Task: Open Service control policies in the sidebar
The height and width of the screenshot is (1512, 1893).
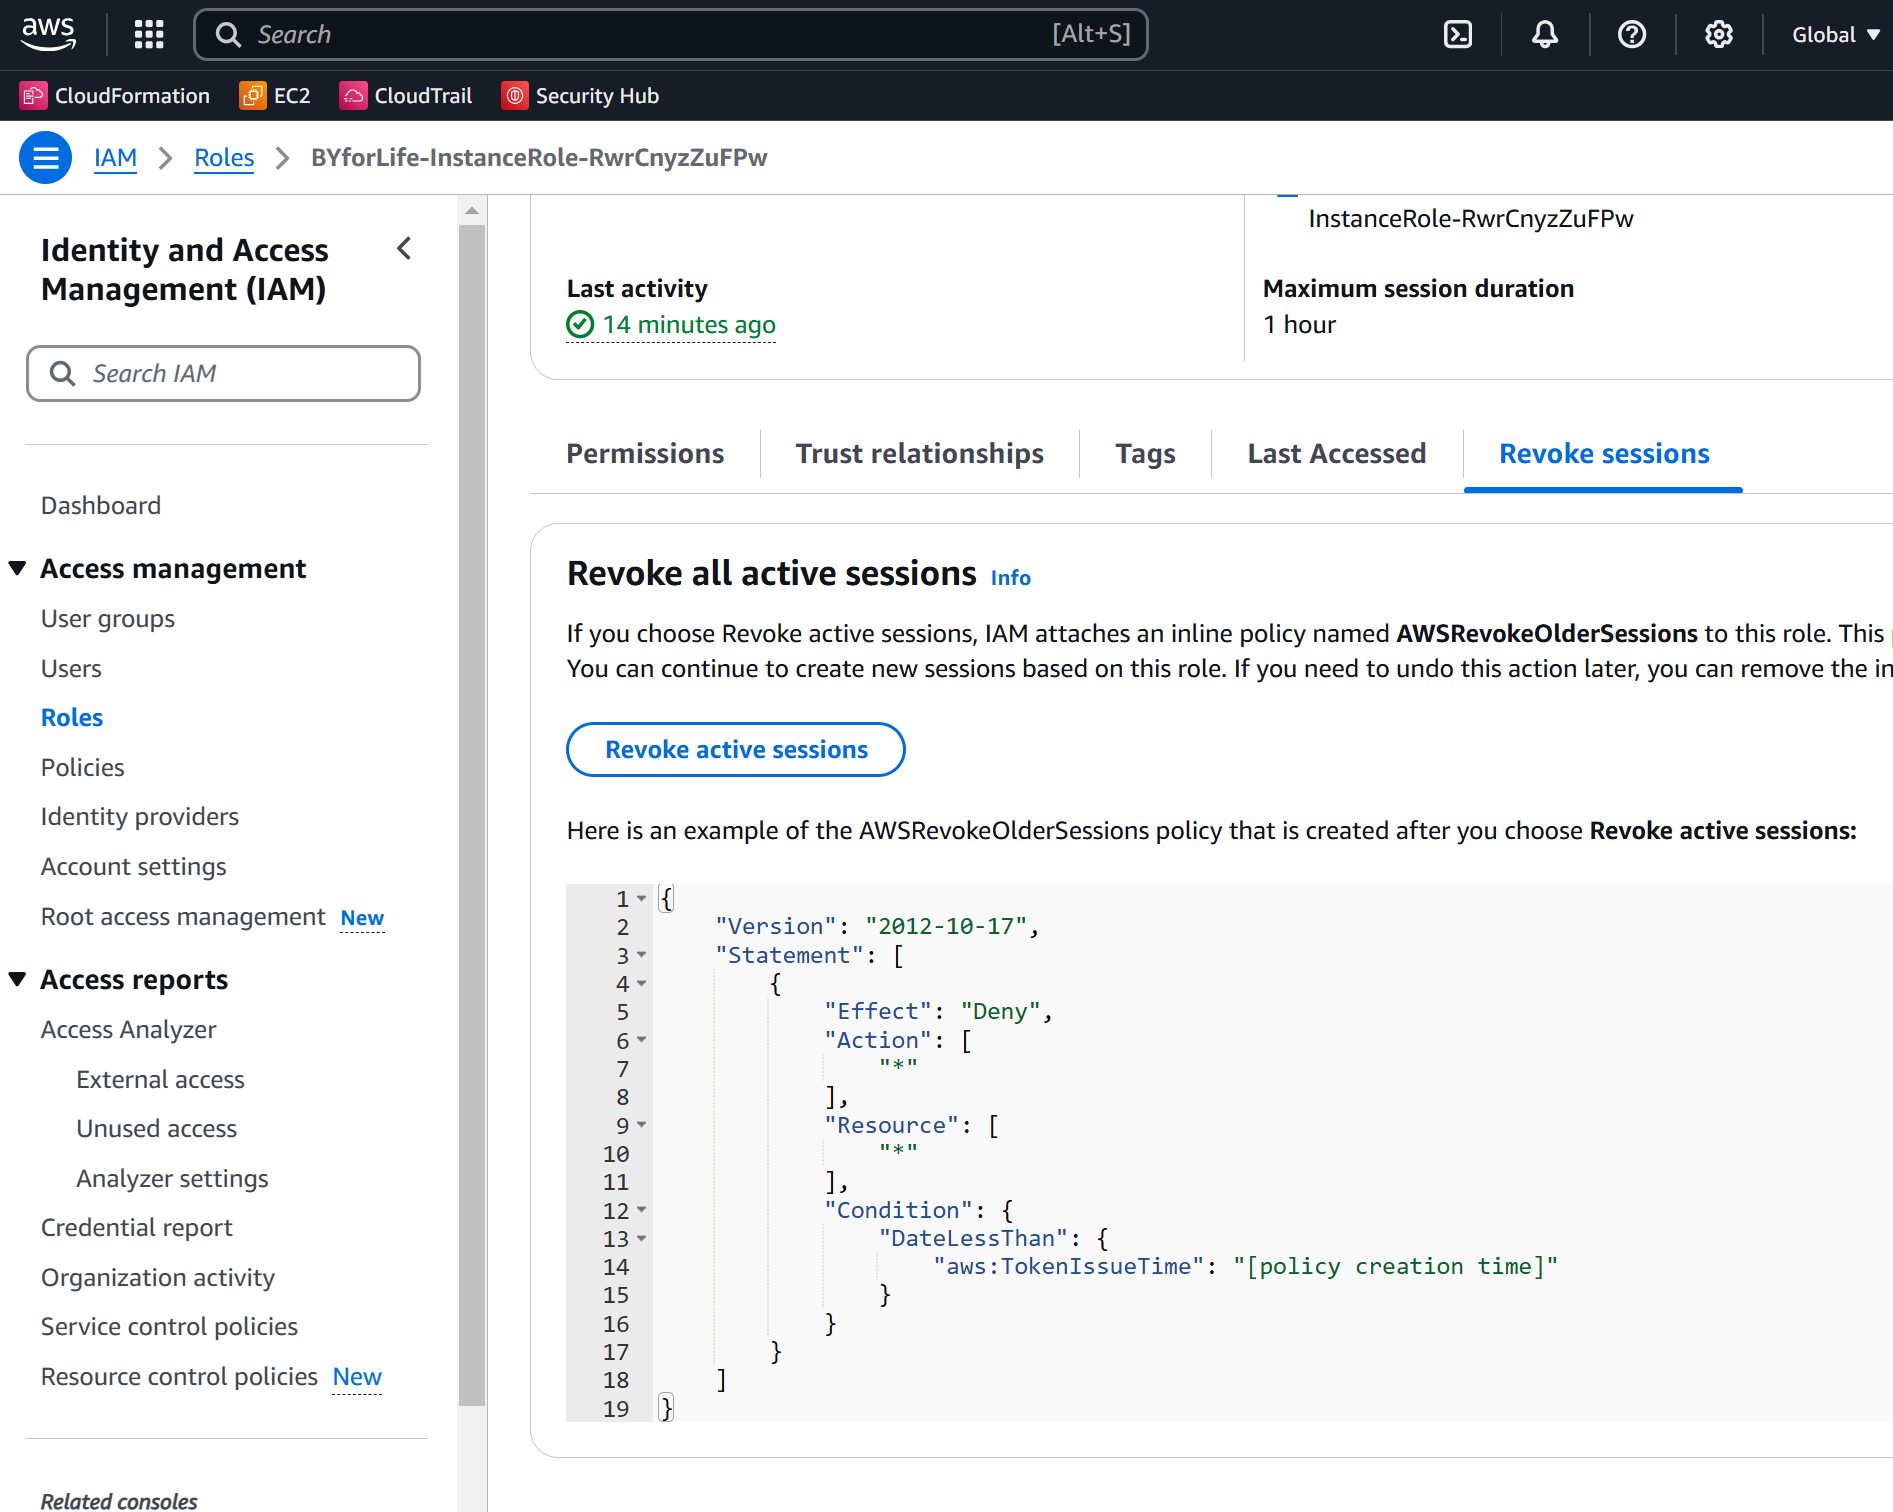Action: click(170, 1327)
